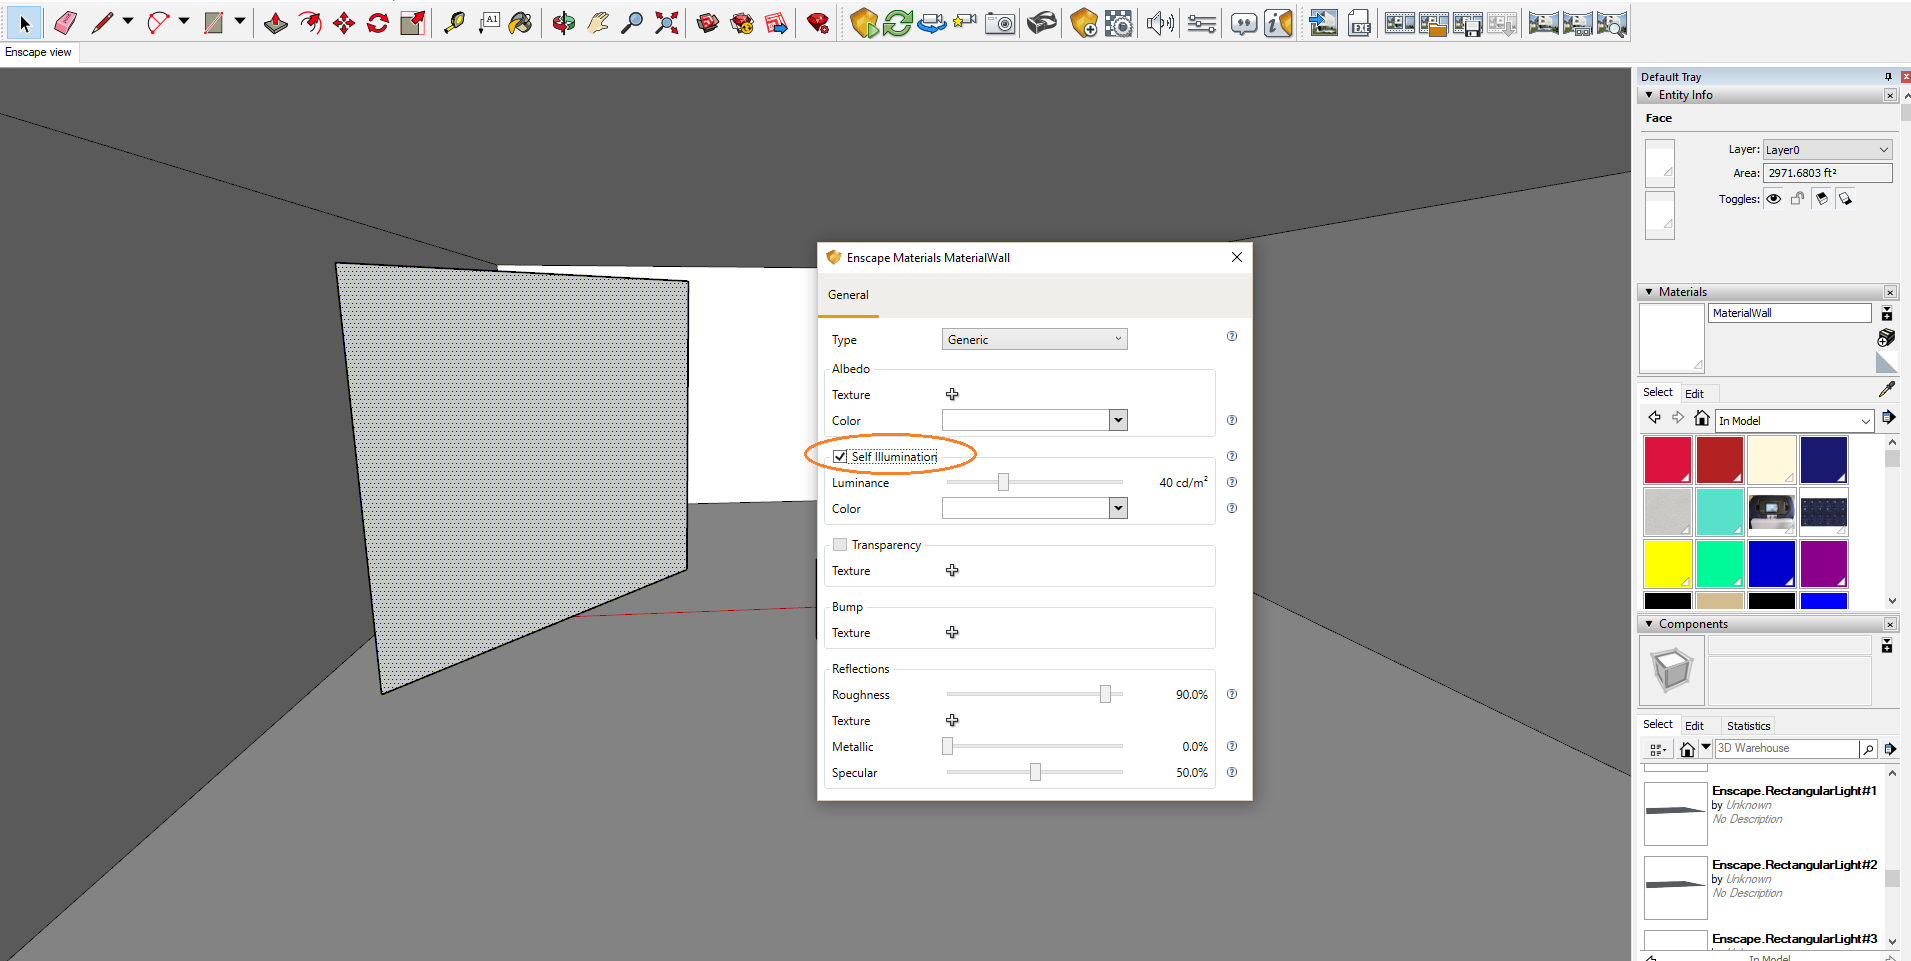Open Enscape settings sliders
The width and height of the screenshot is (1911, 961).
tap(1202, 23)
